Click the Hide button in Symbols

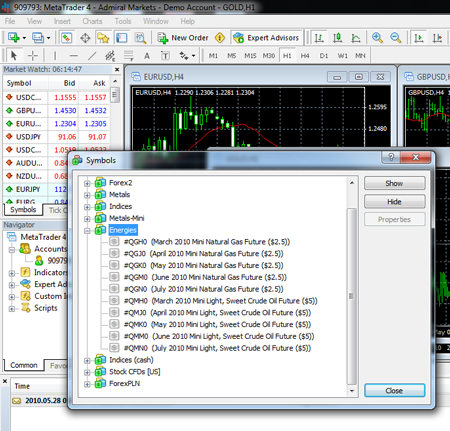pos(394,202)
